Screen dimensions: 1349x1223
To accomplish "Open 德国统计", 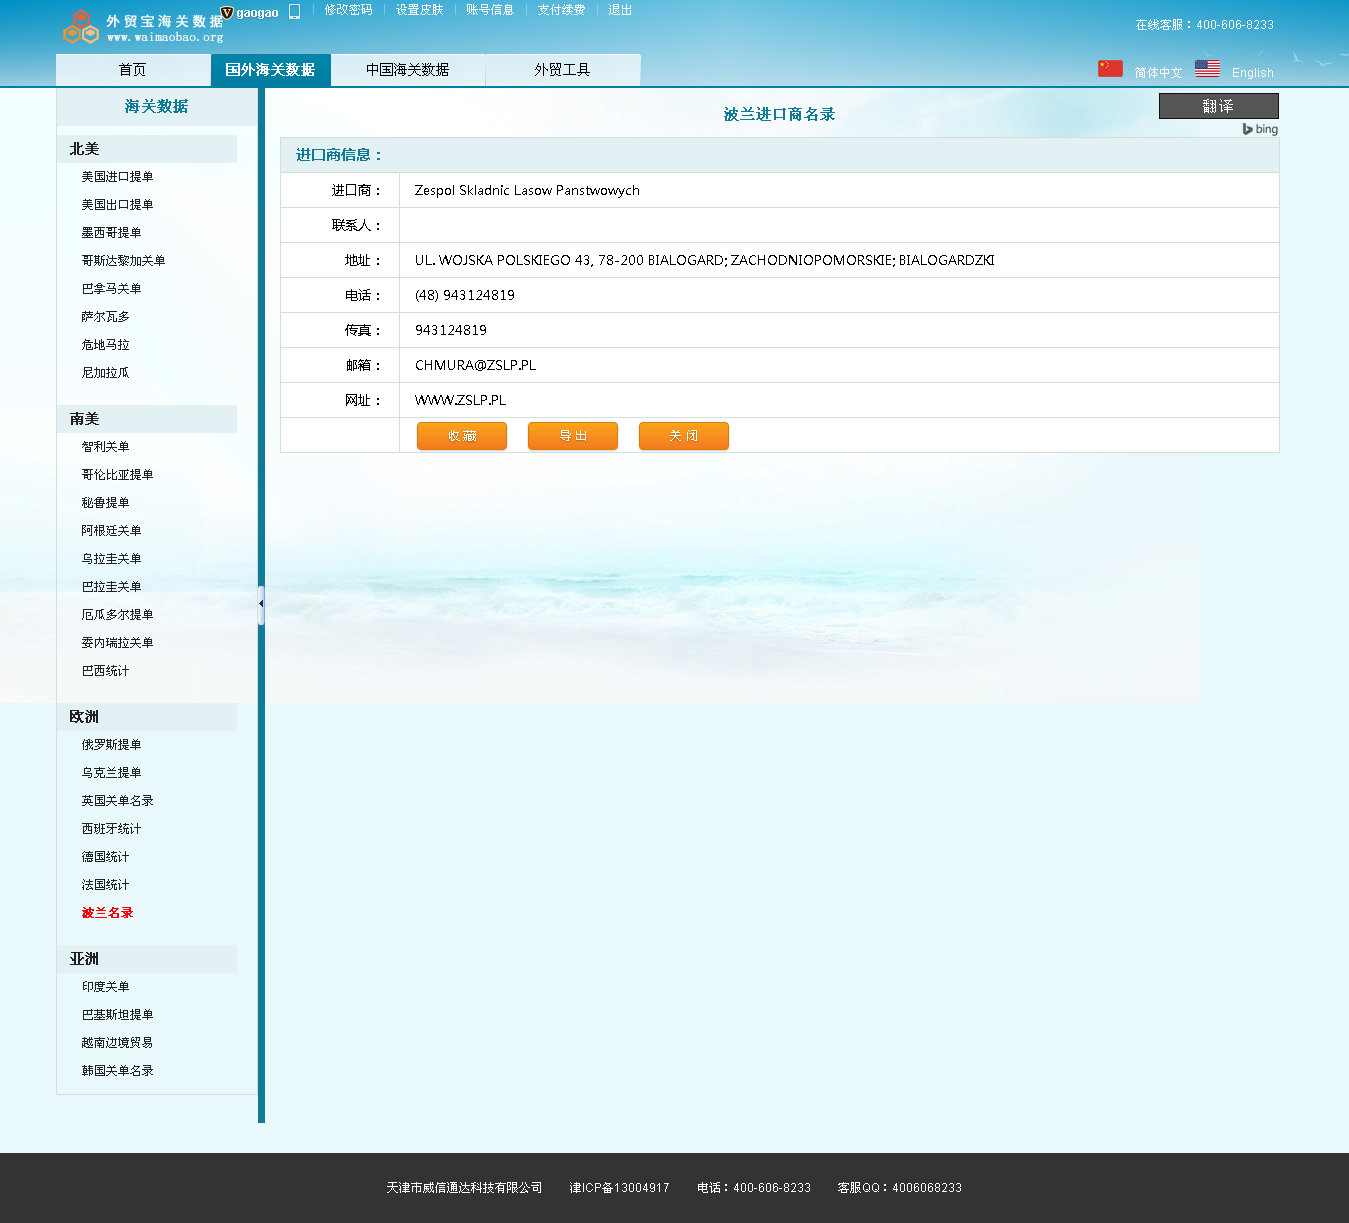I will click(x=105, y=857).
